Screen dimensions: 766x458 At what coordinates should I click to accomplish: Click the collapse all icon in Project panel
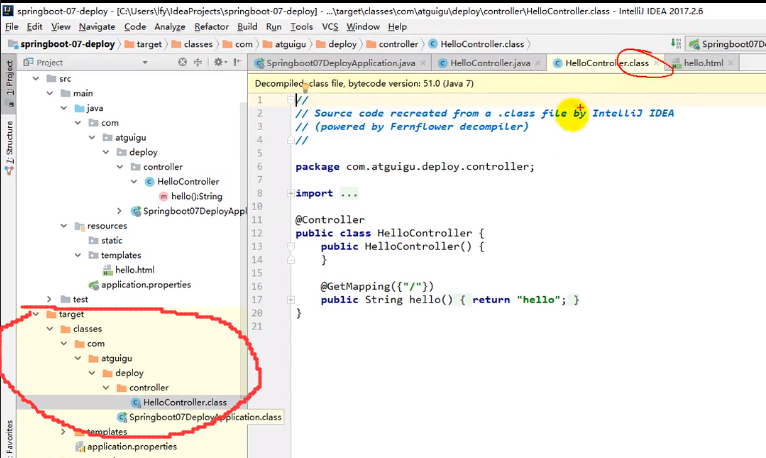pyautogui.click(x=198, y=62)
